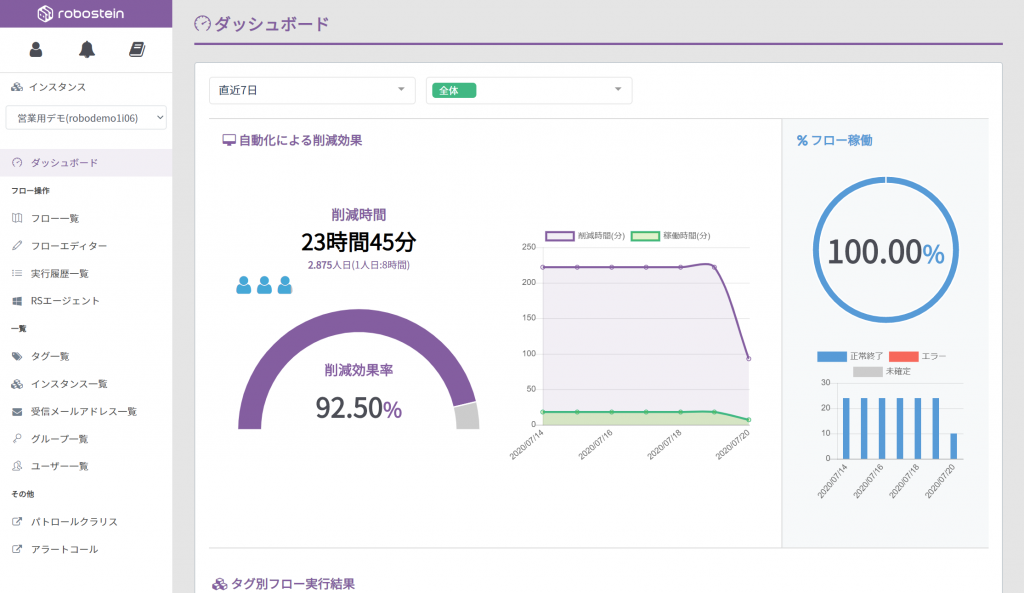Click the 2020/07/20 bar in bar chart

953,446
